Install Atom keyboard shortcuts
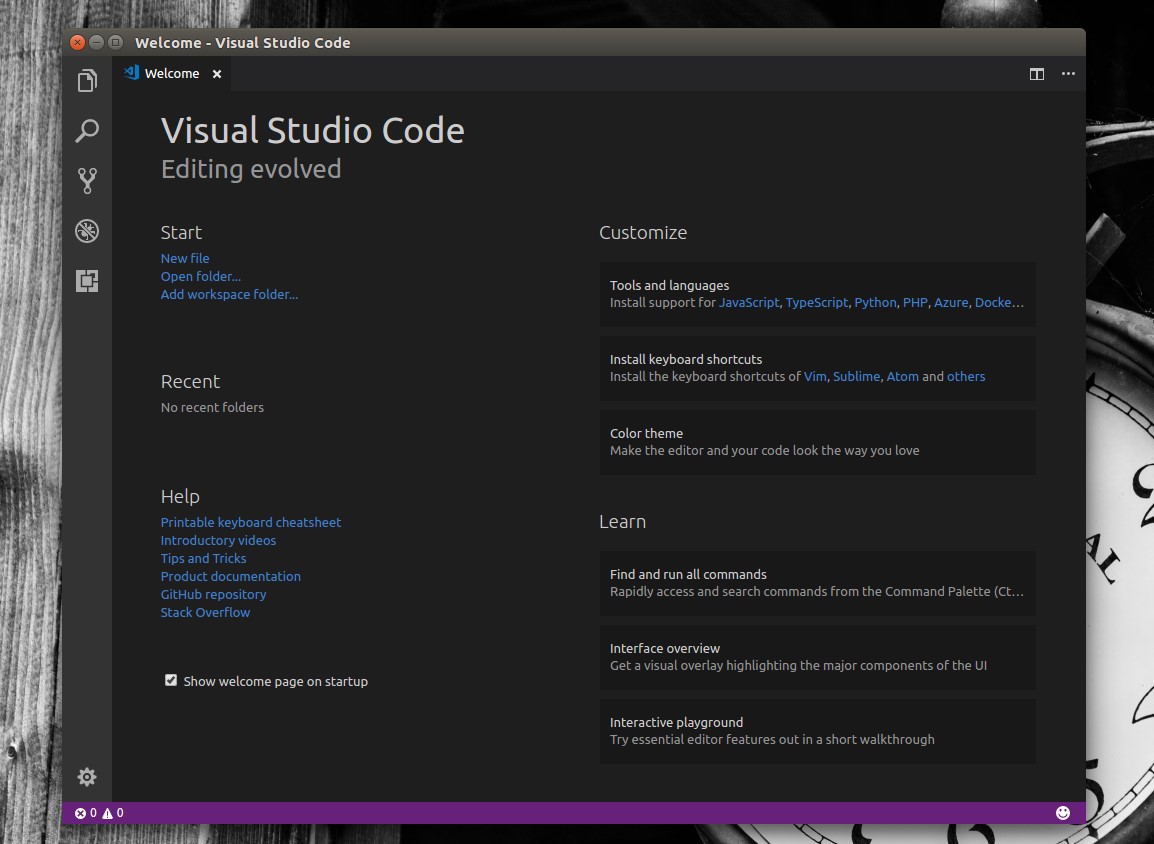This screenshot has width=1154, height=844. (x=902, y=377)
